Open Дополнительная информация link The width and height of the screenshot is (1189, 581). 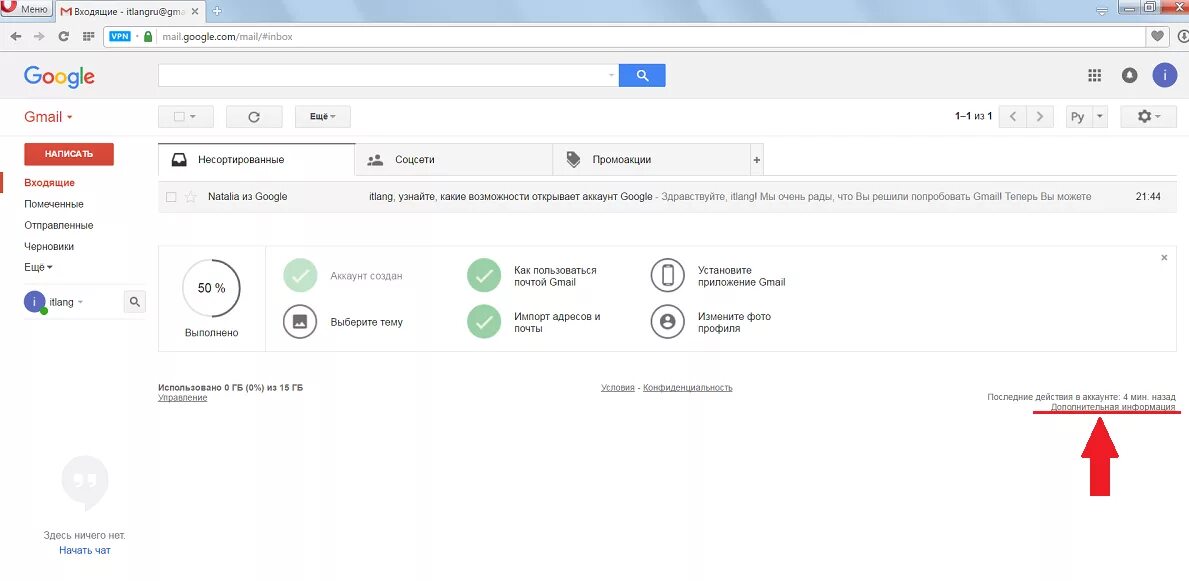click(x=1113, y=407)
